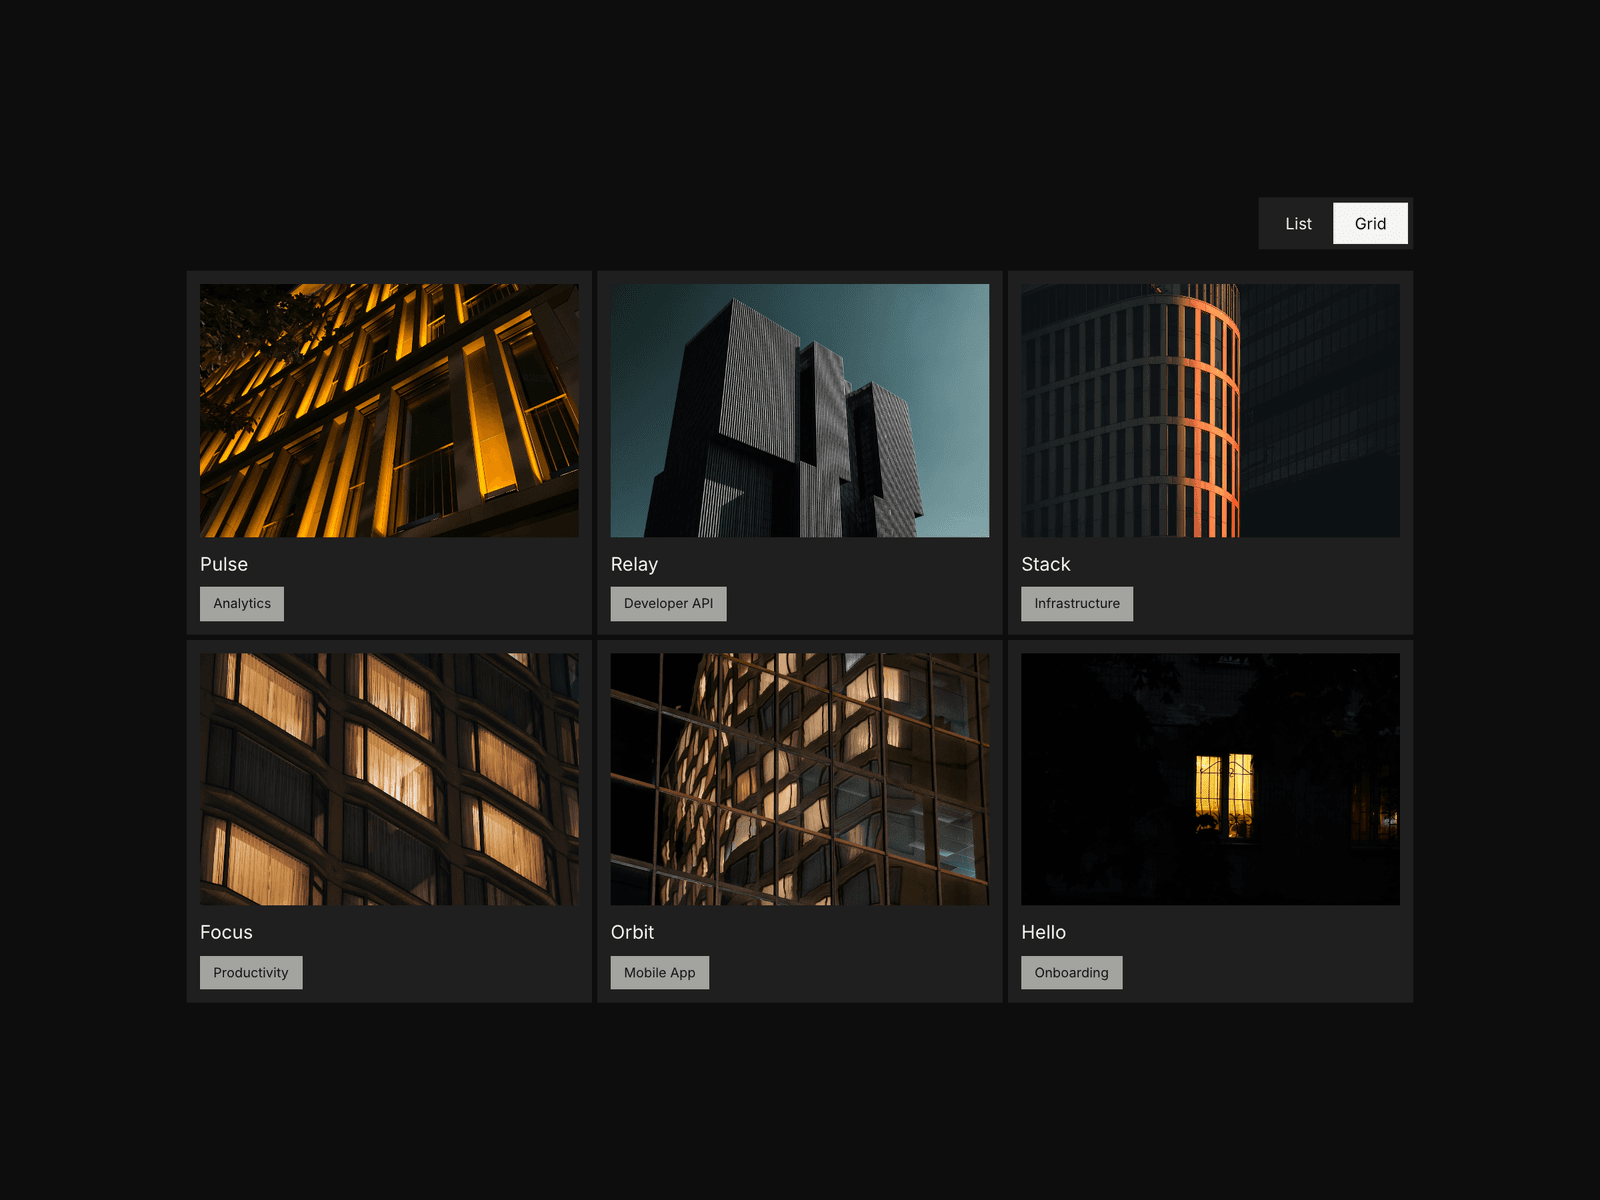This screenshot has width=1600, height=1200.
Task: Click the Pulse title
Action: click(x=224, y=564)
